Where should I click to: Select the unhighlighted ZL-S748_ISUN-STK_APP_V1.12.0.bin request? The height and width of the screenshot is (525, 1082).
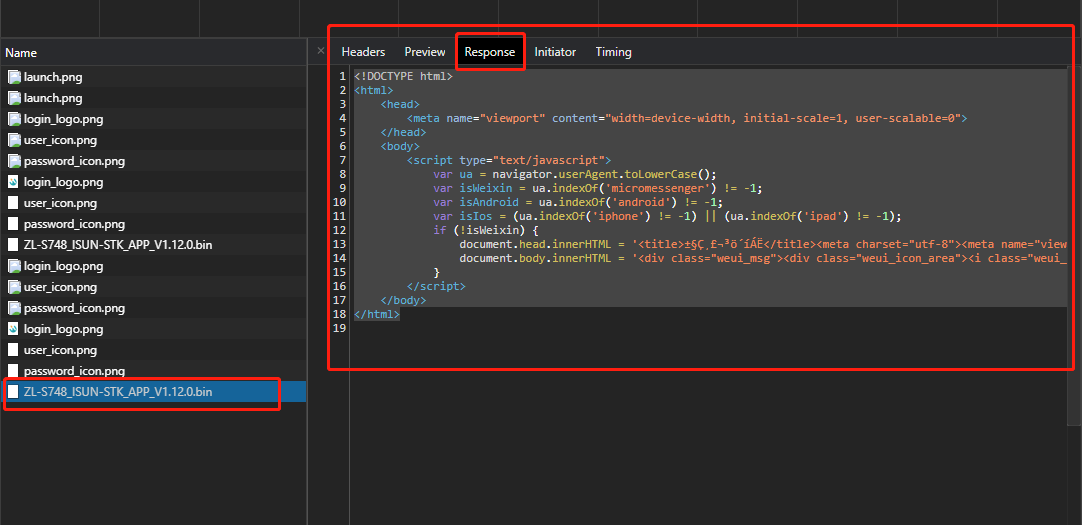(153, 245)
